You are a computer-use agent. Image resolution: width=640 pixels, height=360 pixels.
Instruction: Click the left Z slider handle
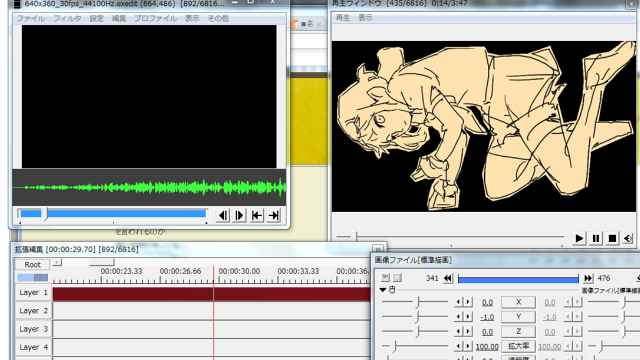418,332
